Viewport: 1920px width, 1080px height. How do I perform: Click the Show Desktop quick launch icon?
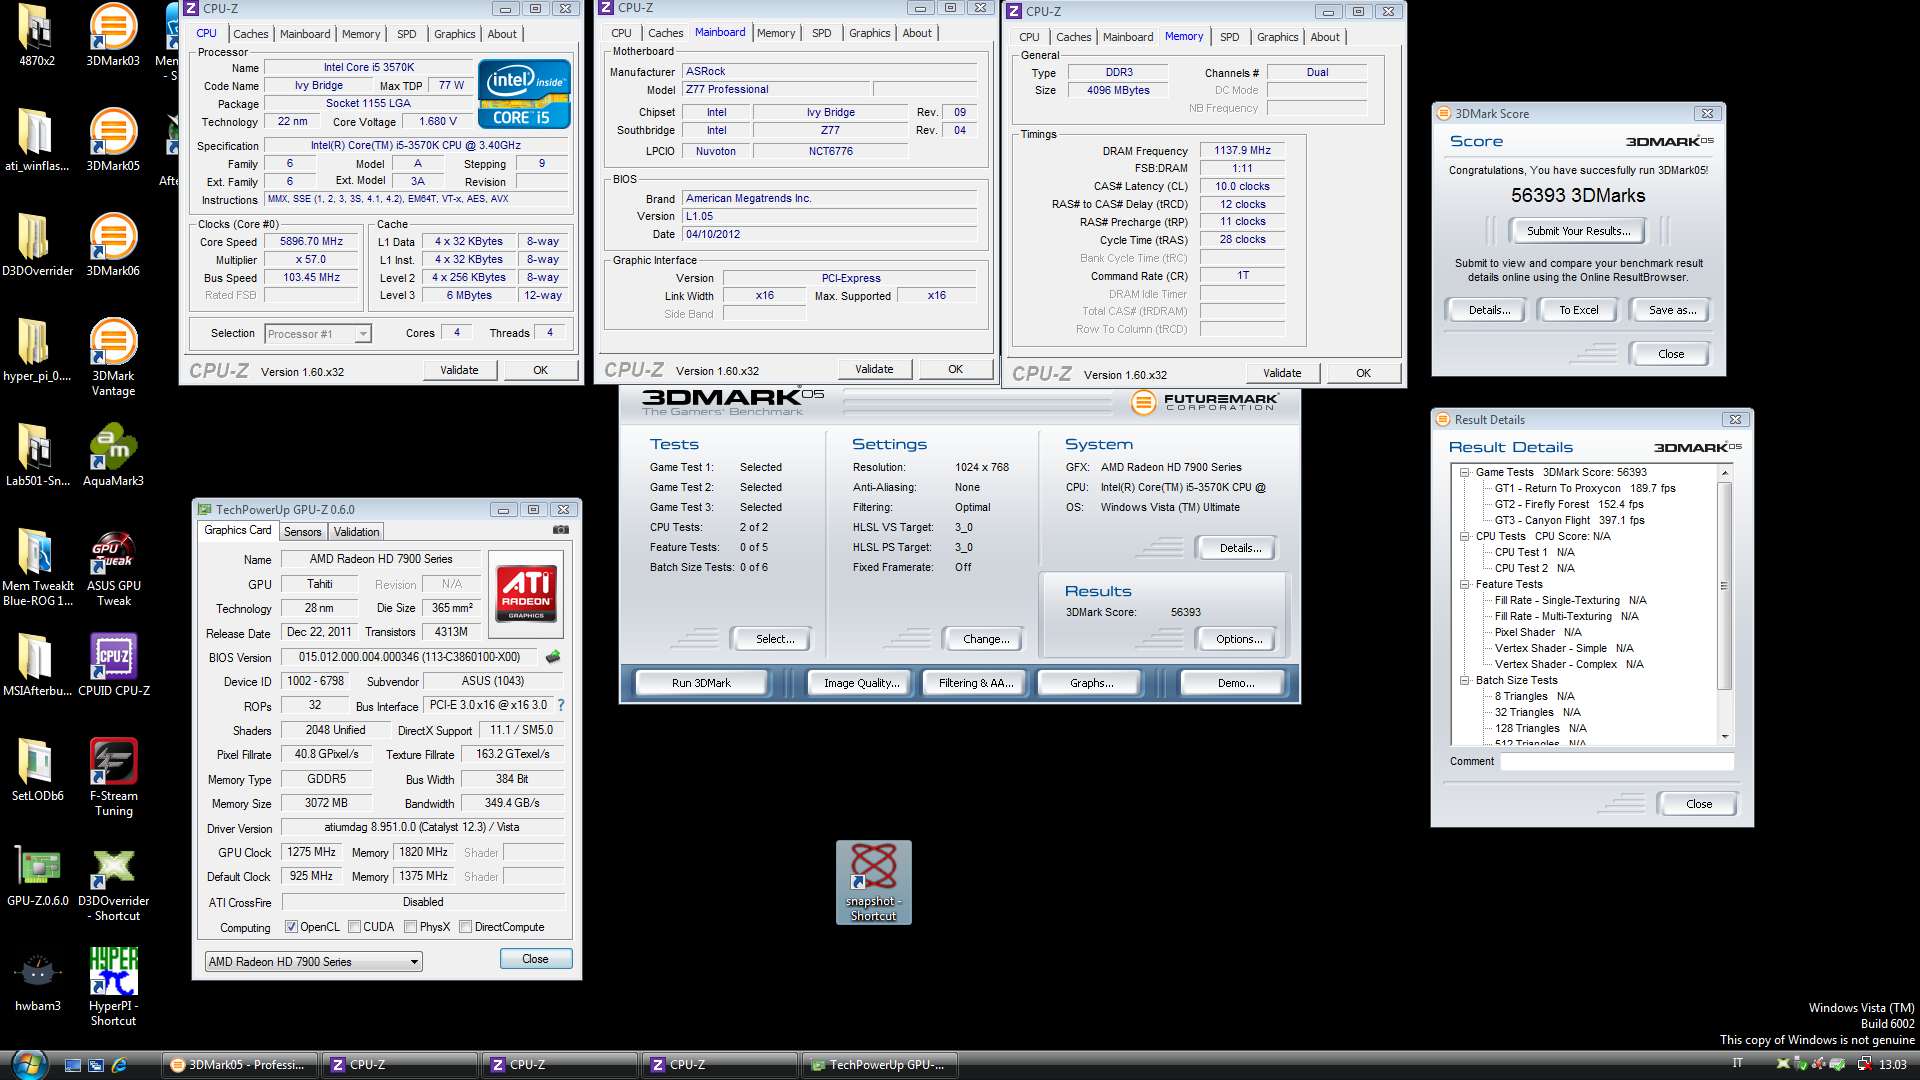(x=72, y=1065)
